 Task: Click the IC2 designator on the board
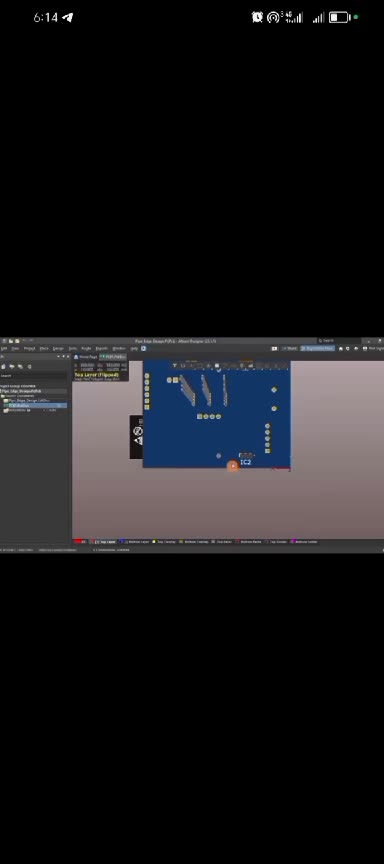click(246, 462)
